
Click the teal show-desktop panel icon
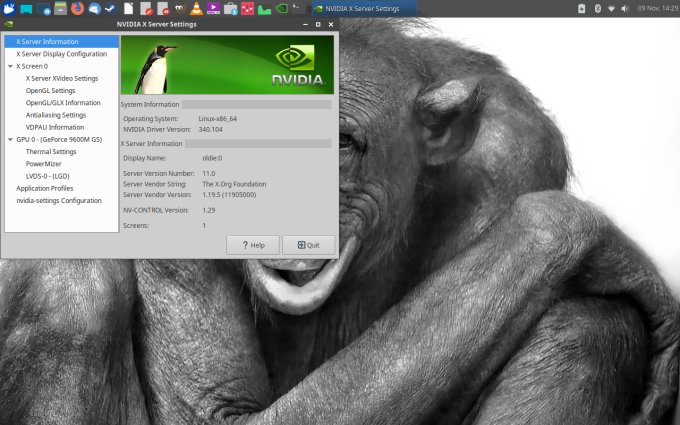[26, 9]
